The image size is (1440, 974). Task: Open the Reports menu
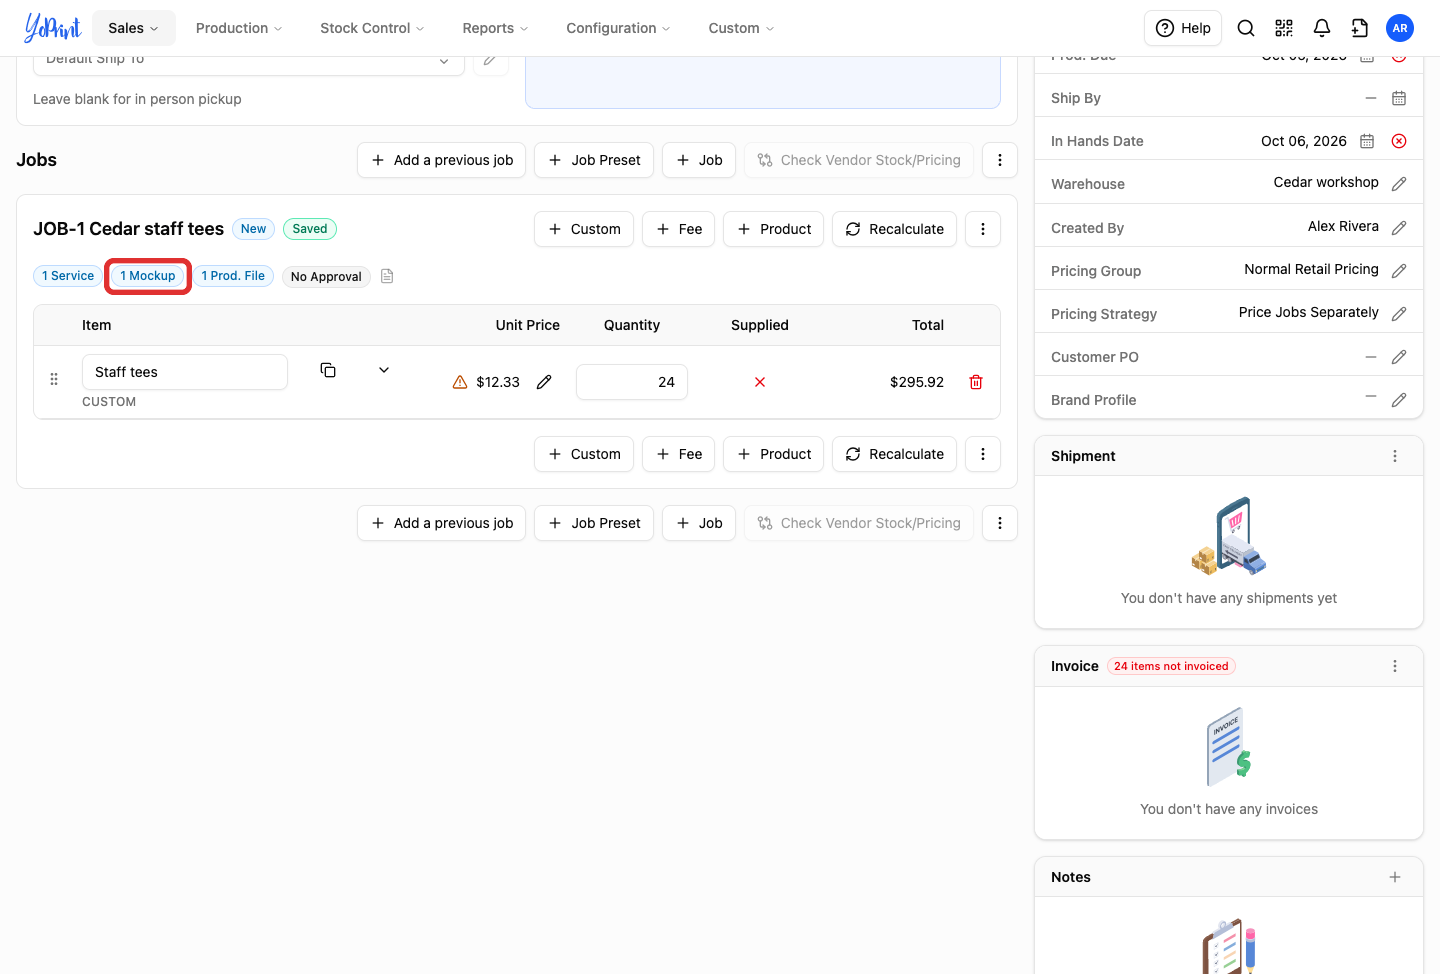495,28
